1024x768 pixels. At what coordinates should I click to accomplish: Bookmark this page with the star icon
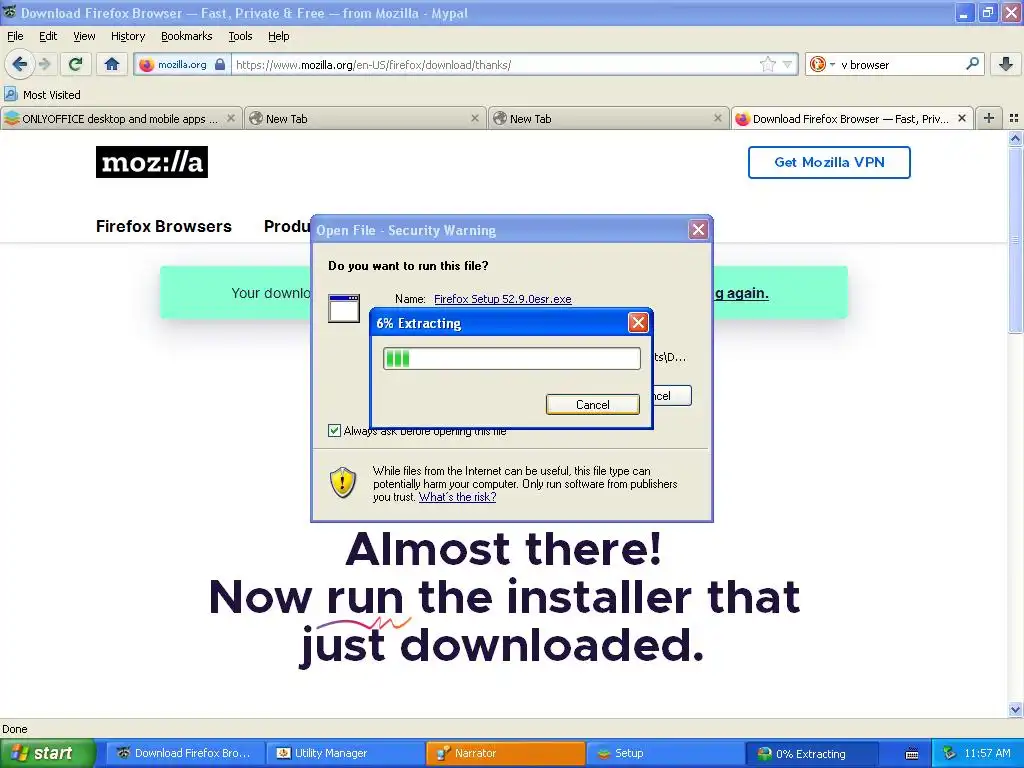tap(767, 64)
